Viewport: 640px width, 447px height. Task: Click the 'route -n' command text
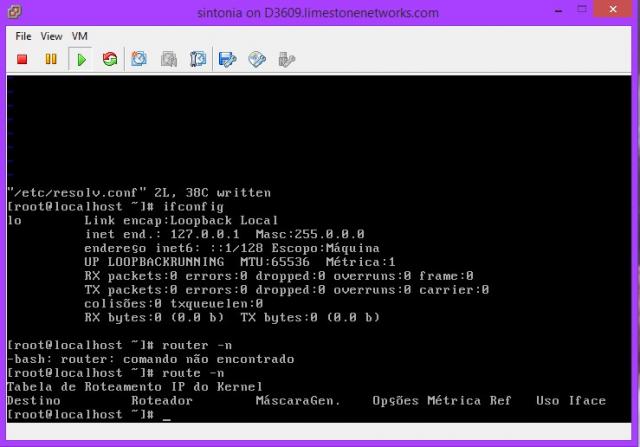[193, 373]
